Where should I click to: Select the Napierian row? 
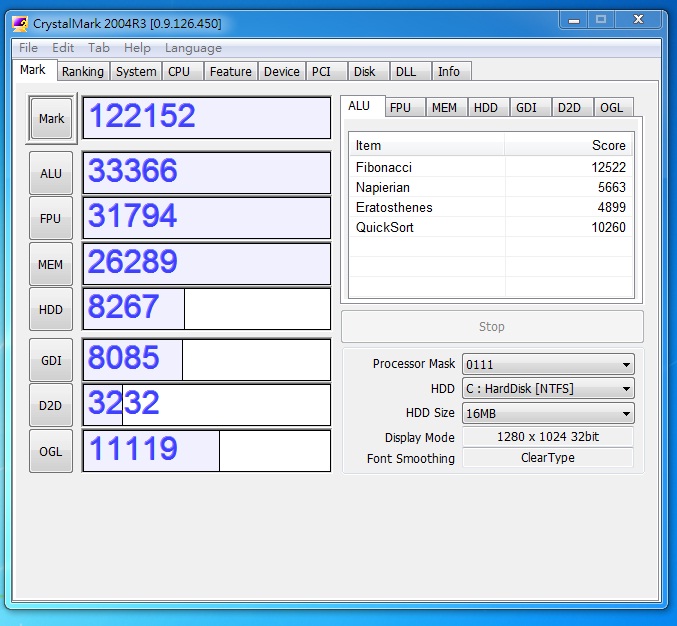point(491,187)
